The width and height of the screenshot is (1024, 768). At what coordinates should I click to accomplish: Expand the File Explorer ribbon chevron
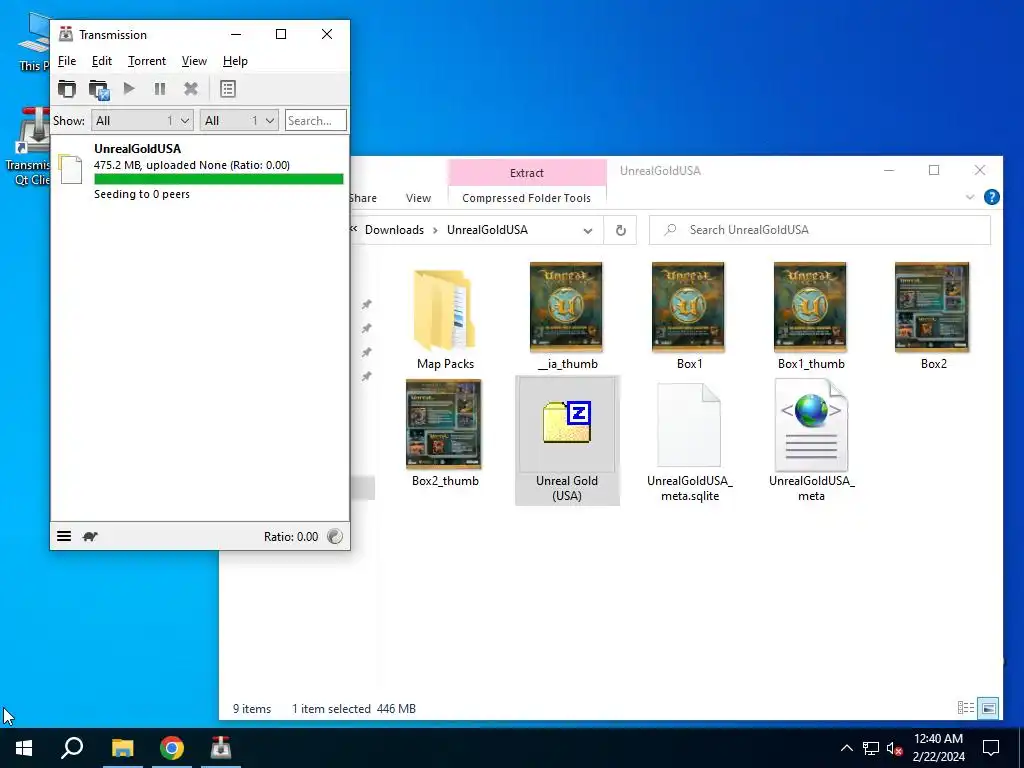coord(970,197)
